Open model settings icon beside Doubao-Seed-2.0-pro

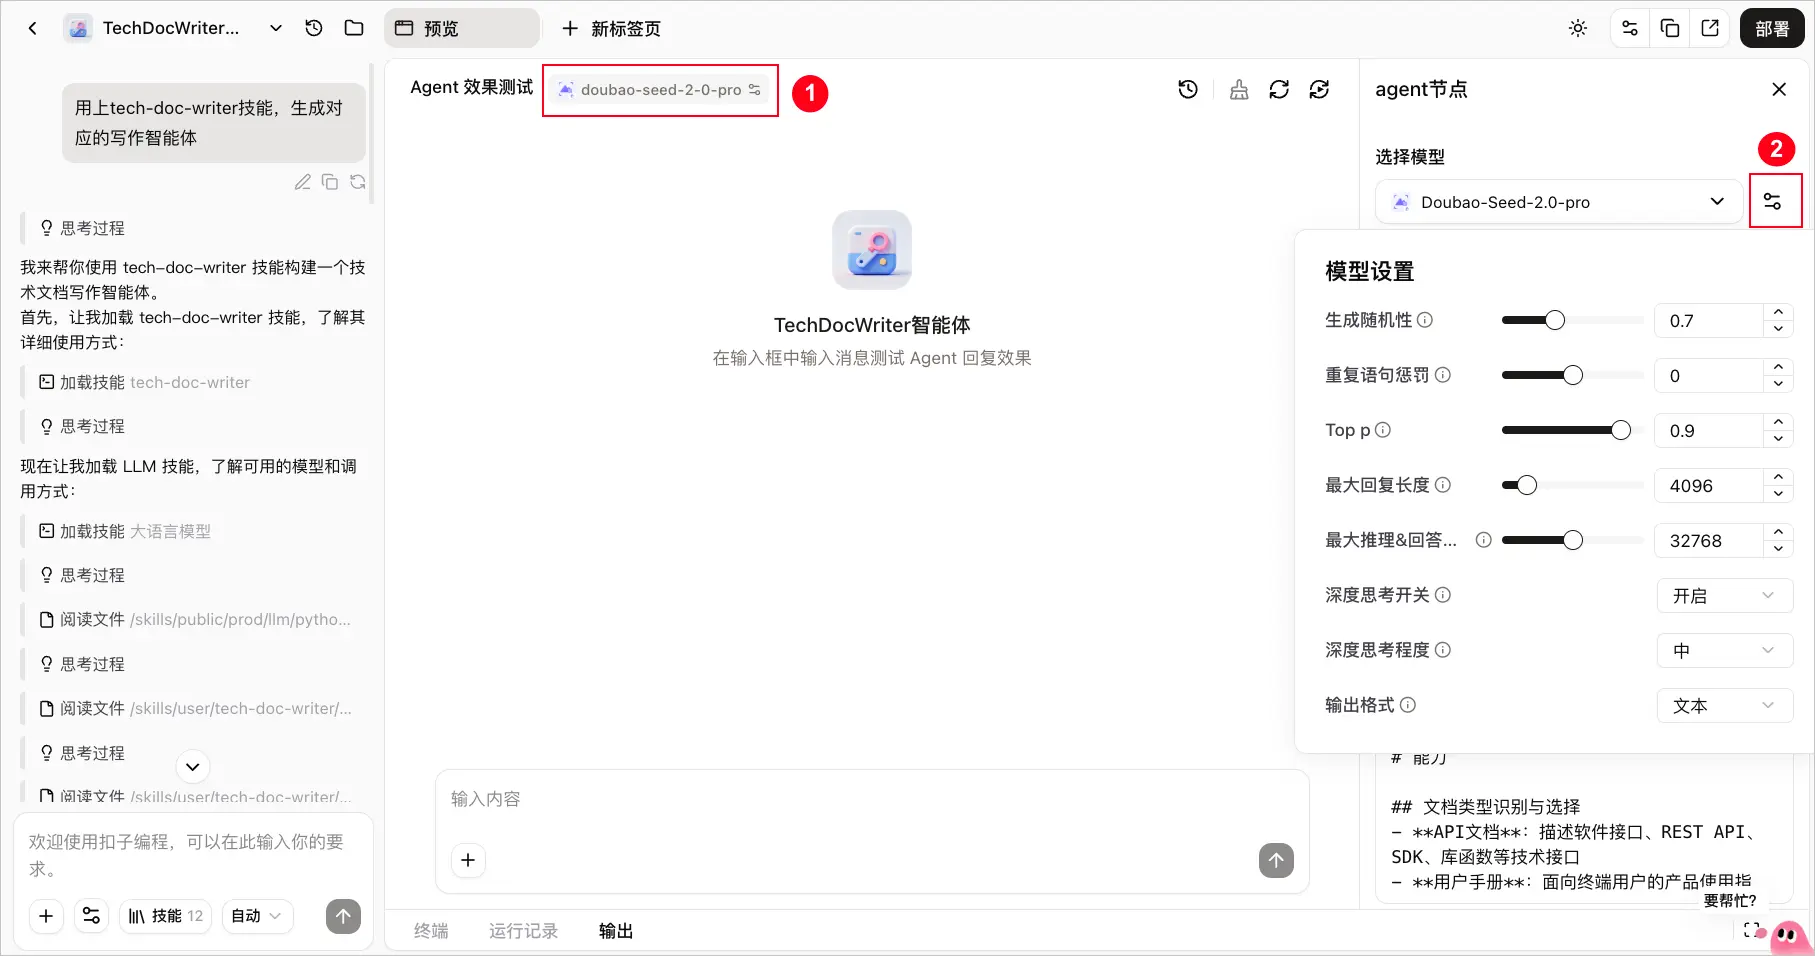(1773, 201)
